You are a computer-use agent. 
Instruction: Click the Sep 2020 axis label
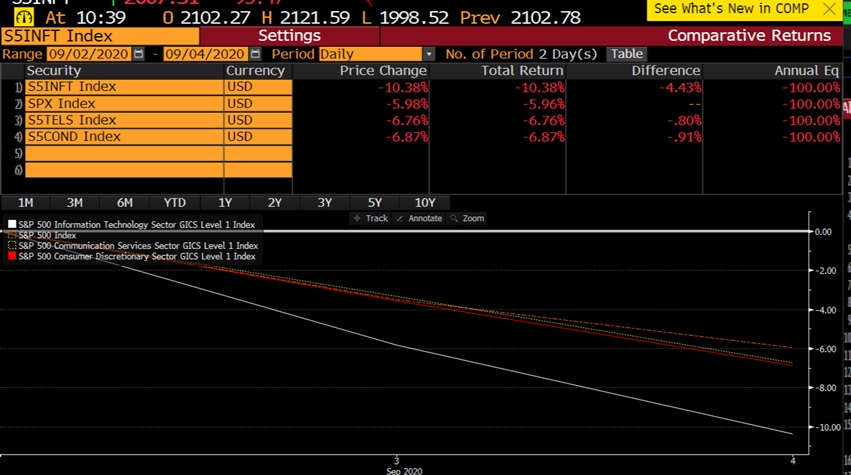click(x=404, y=471)
